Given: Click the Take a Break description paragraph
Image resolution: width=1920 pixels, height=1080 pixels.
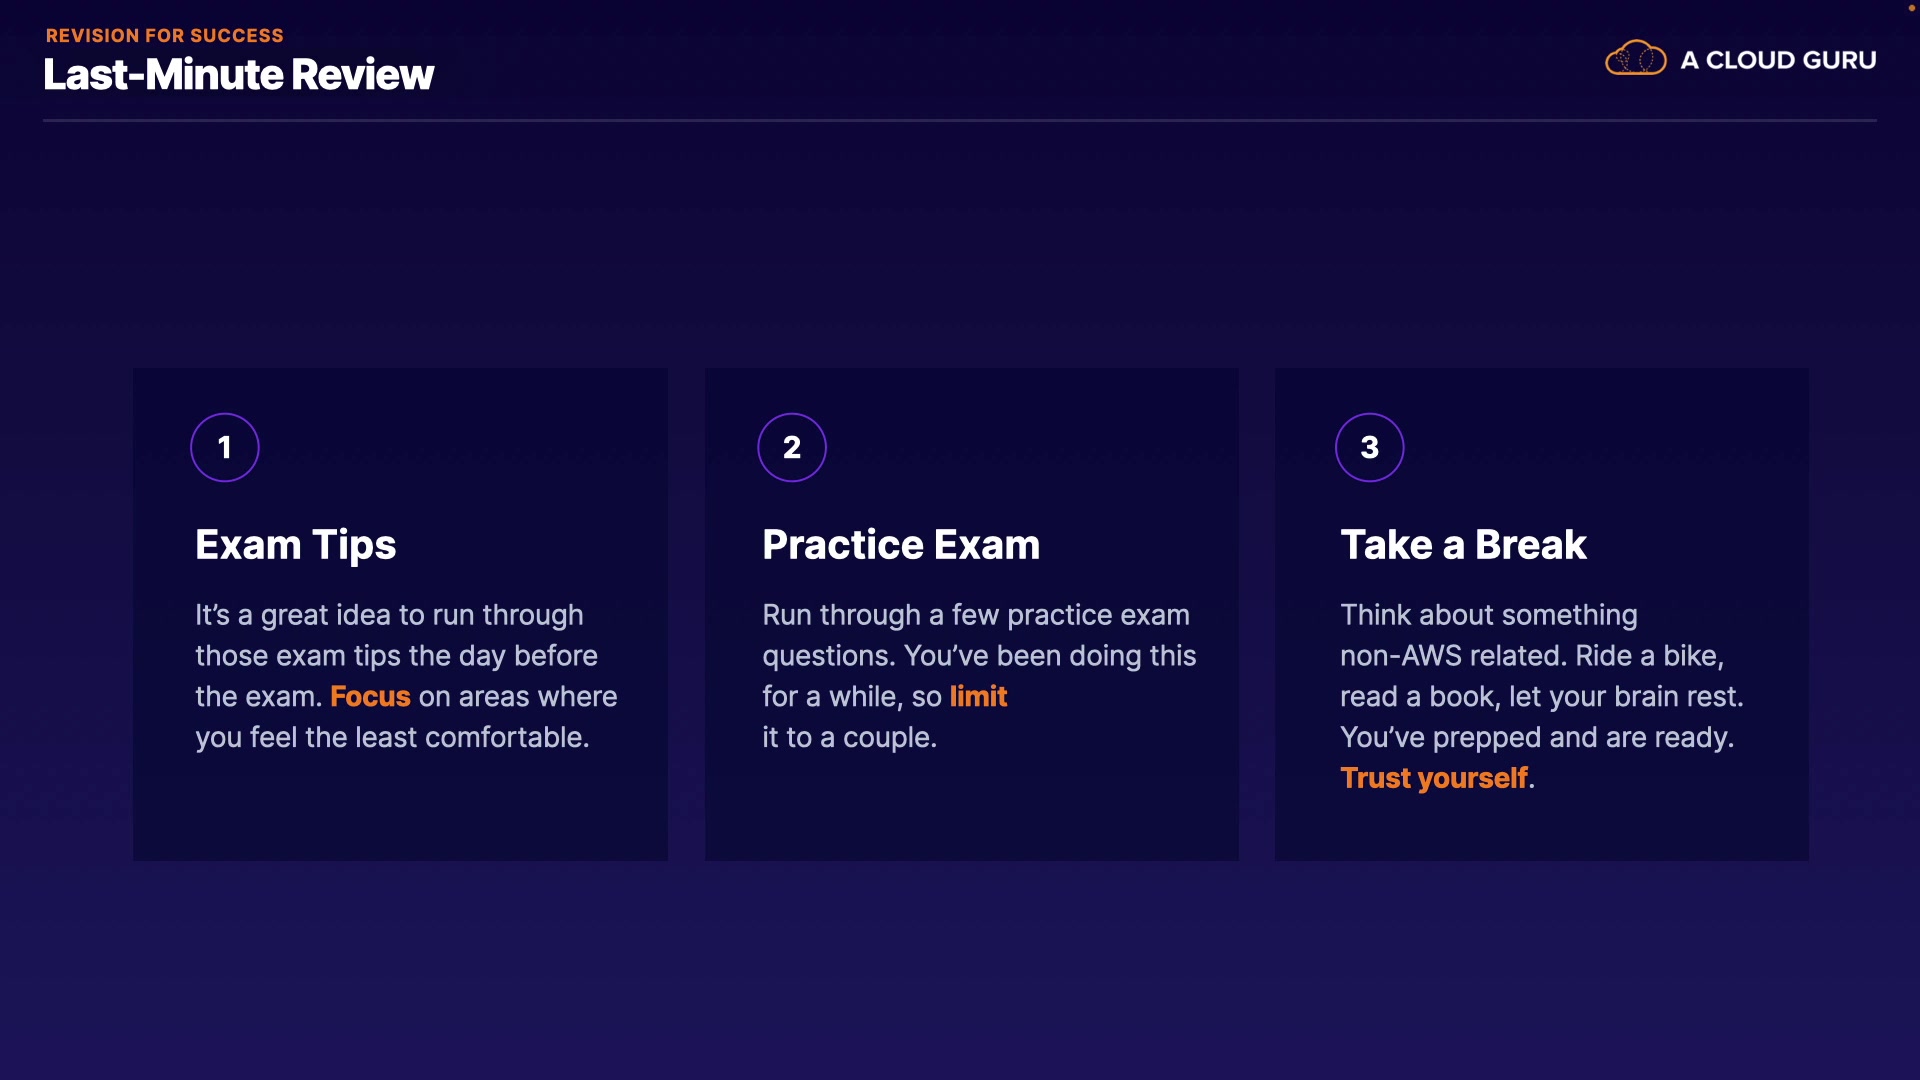Looking at the screenshot, I should [x=1540, y=676].
